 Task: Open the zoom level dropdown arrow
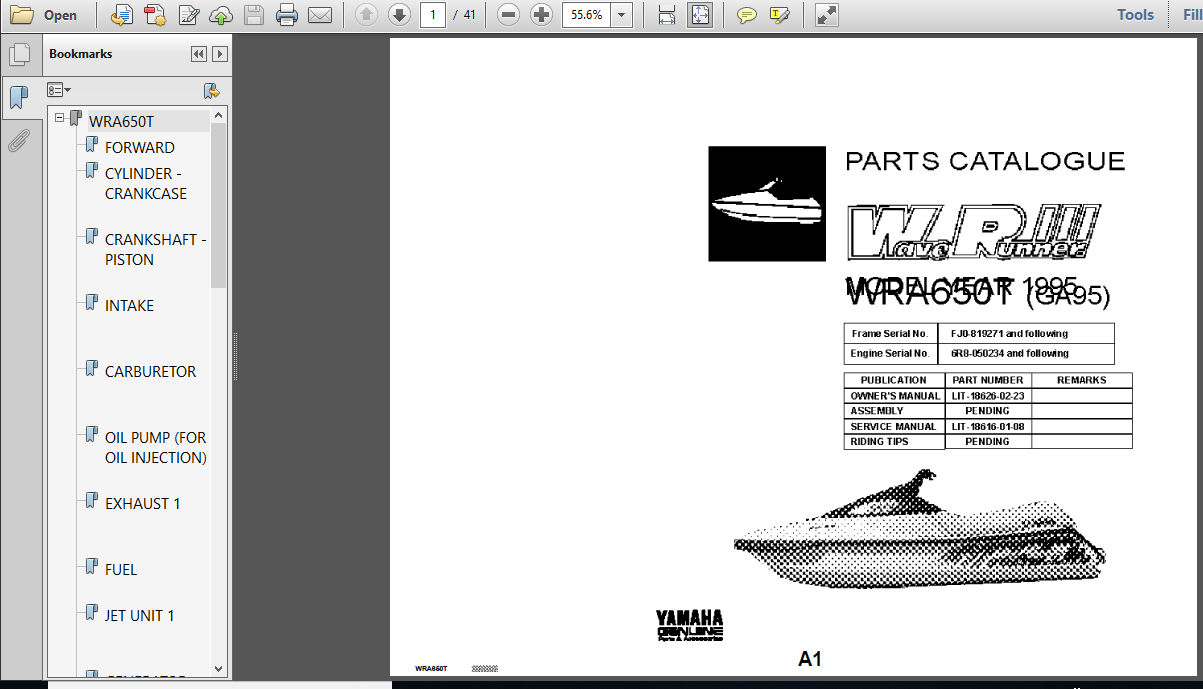[622, 15]
